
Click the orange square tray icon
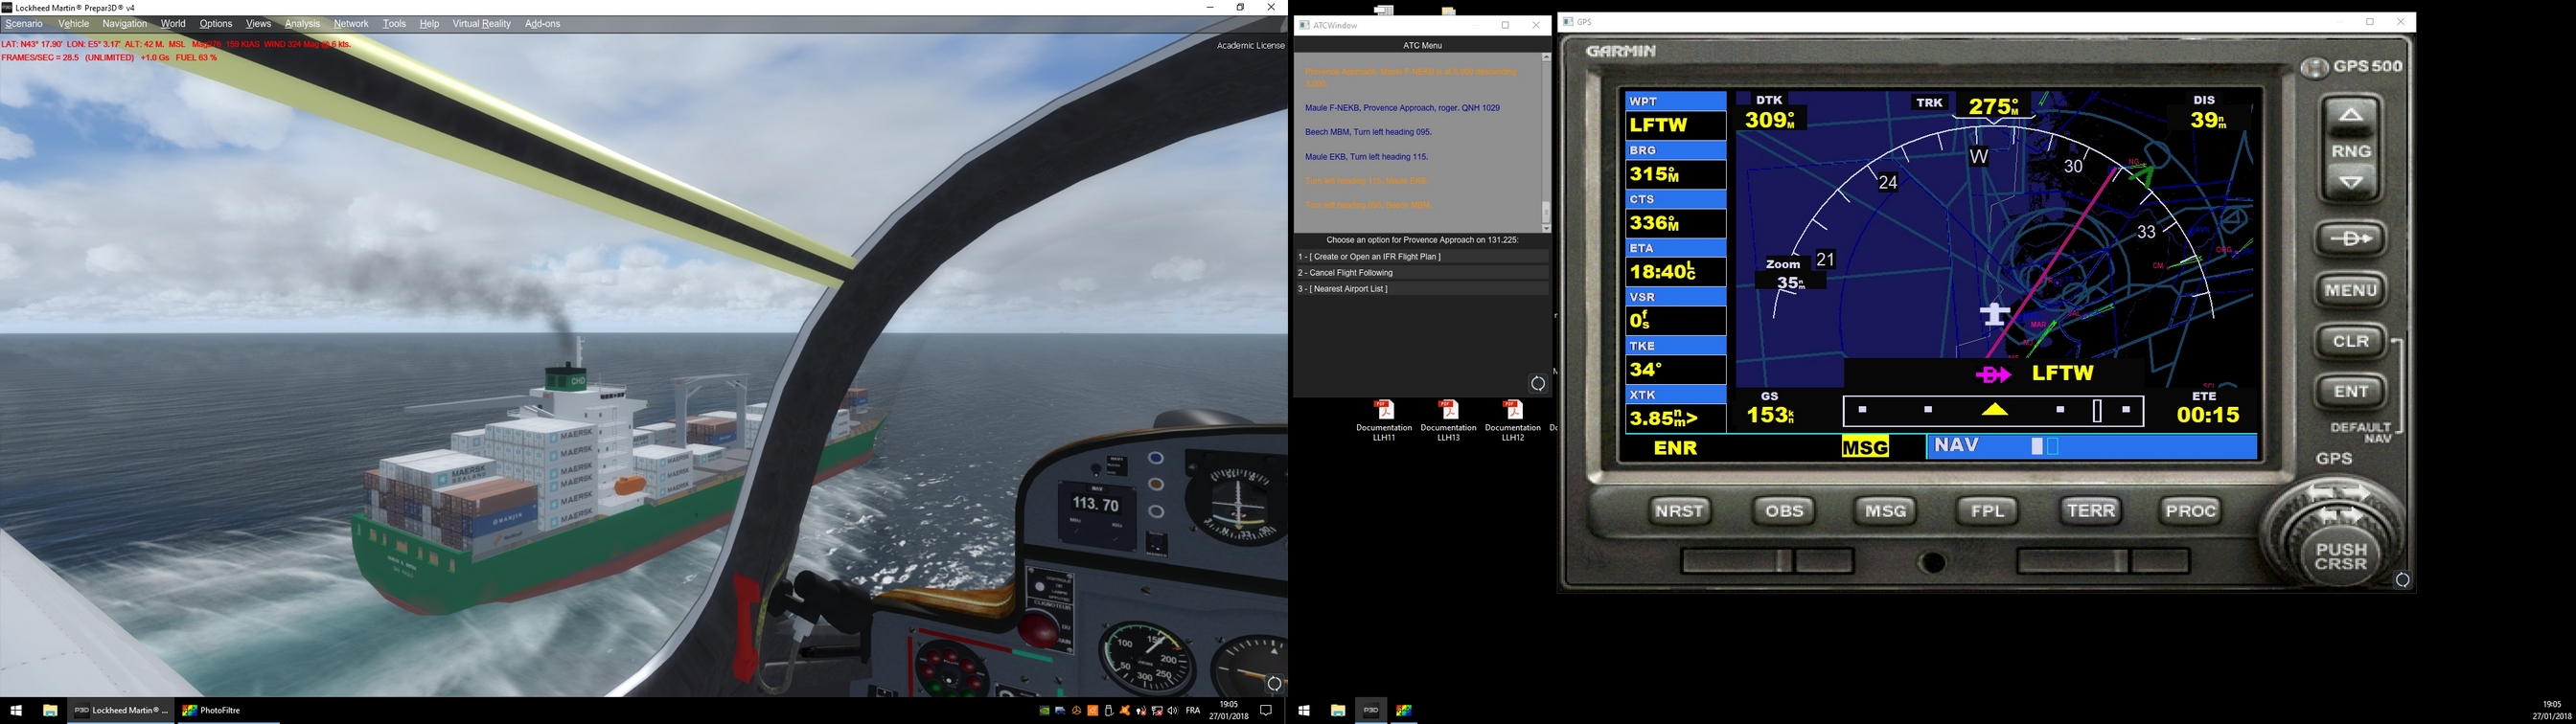pos(1093,711)
